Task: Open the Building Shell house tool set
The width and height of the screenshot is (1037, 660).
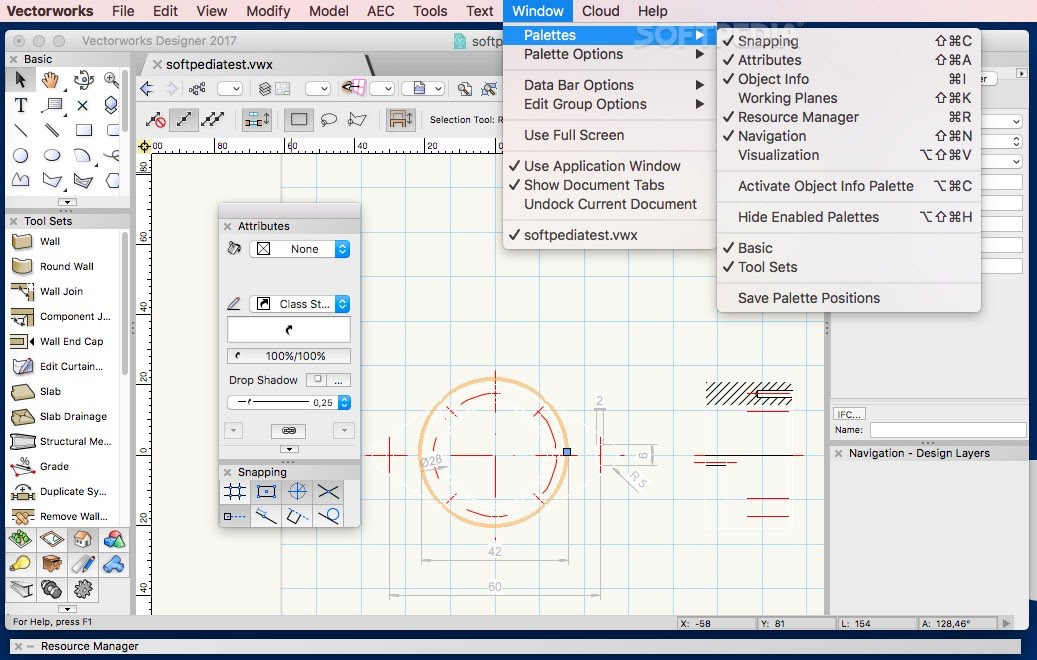Action: pos(83,540)
